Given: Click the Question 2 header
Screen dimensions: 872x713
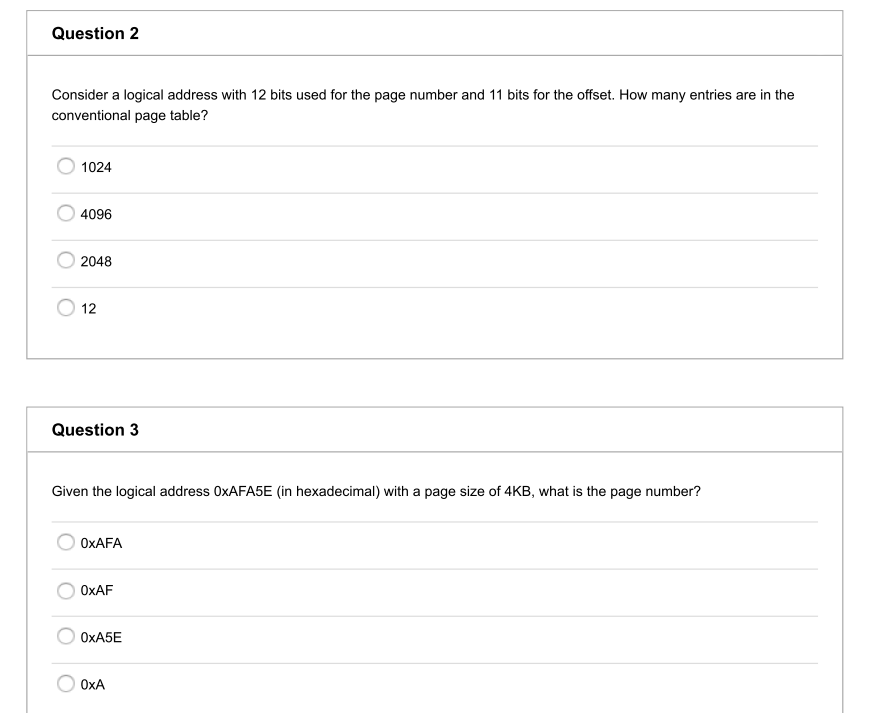Looking at the screenshot, I should point(95,33).
